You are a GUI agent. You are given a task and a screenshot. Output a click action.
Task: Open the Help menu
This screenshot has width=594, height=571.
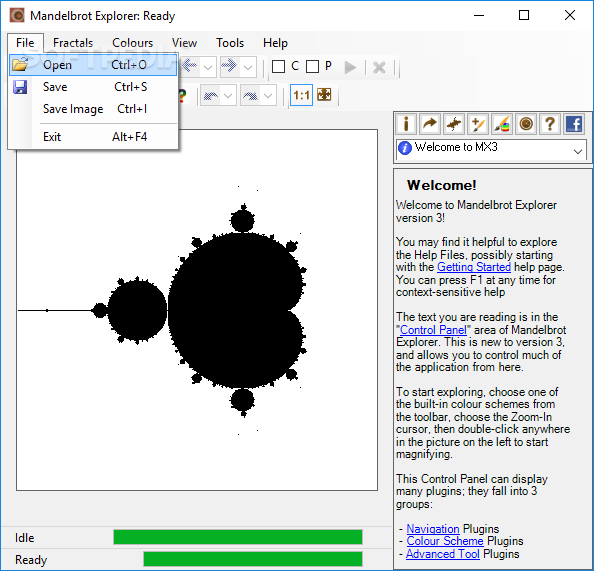coord(275,43)
